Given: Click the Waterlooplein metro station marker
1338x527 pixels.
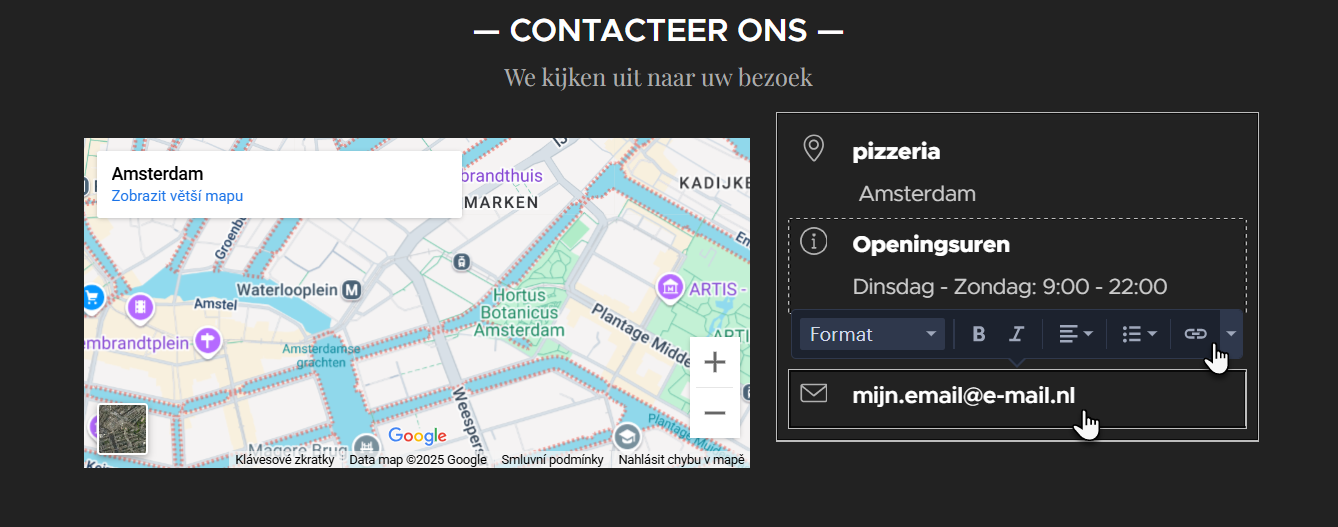Looking at the screenshot, I should pos(351,290).
